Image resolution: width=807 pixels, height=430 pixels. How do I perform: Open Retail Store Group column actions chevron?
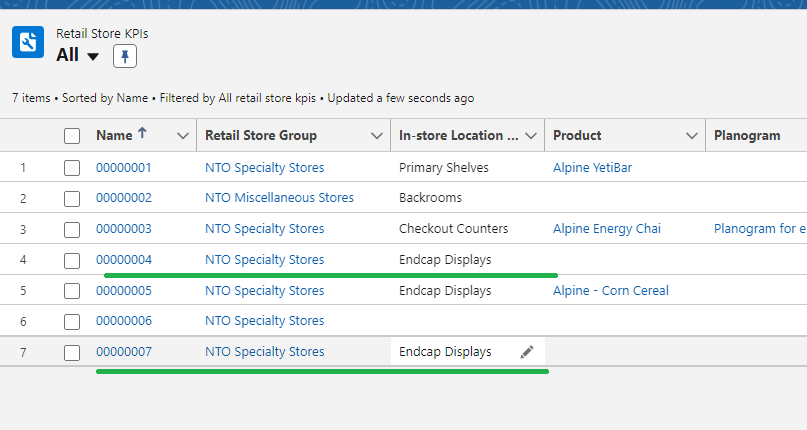point(377,136)
